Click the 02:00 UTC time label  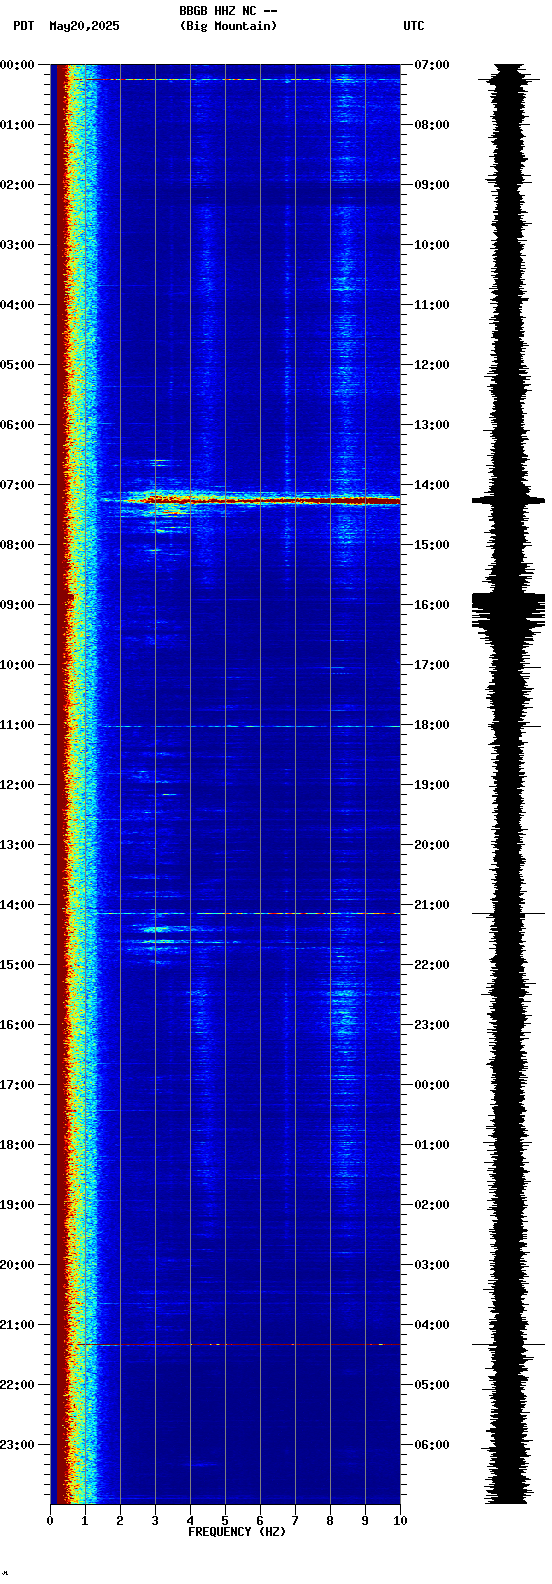[432, 1205]
